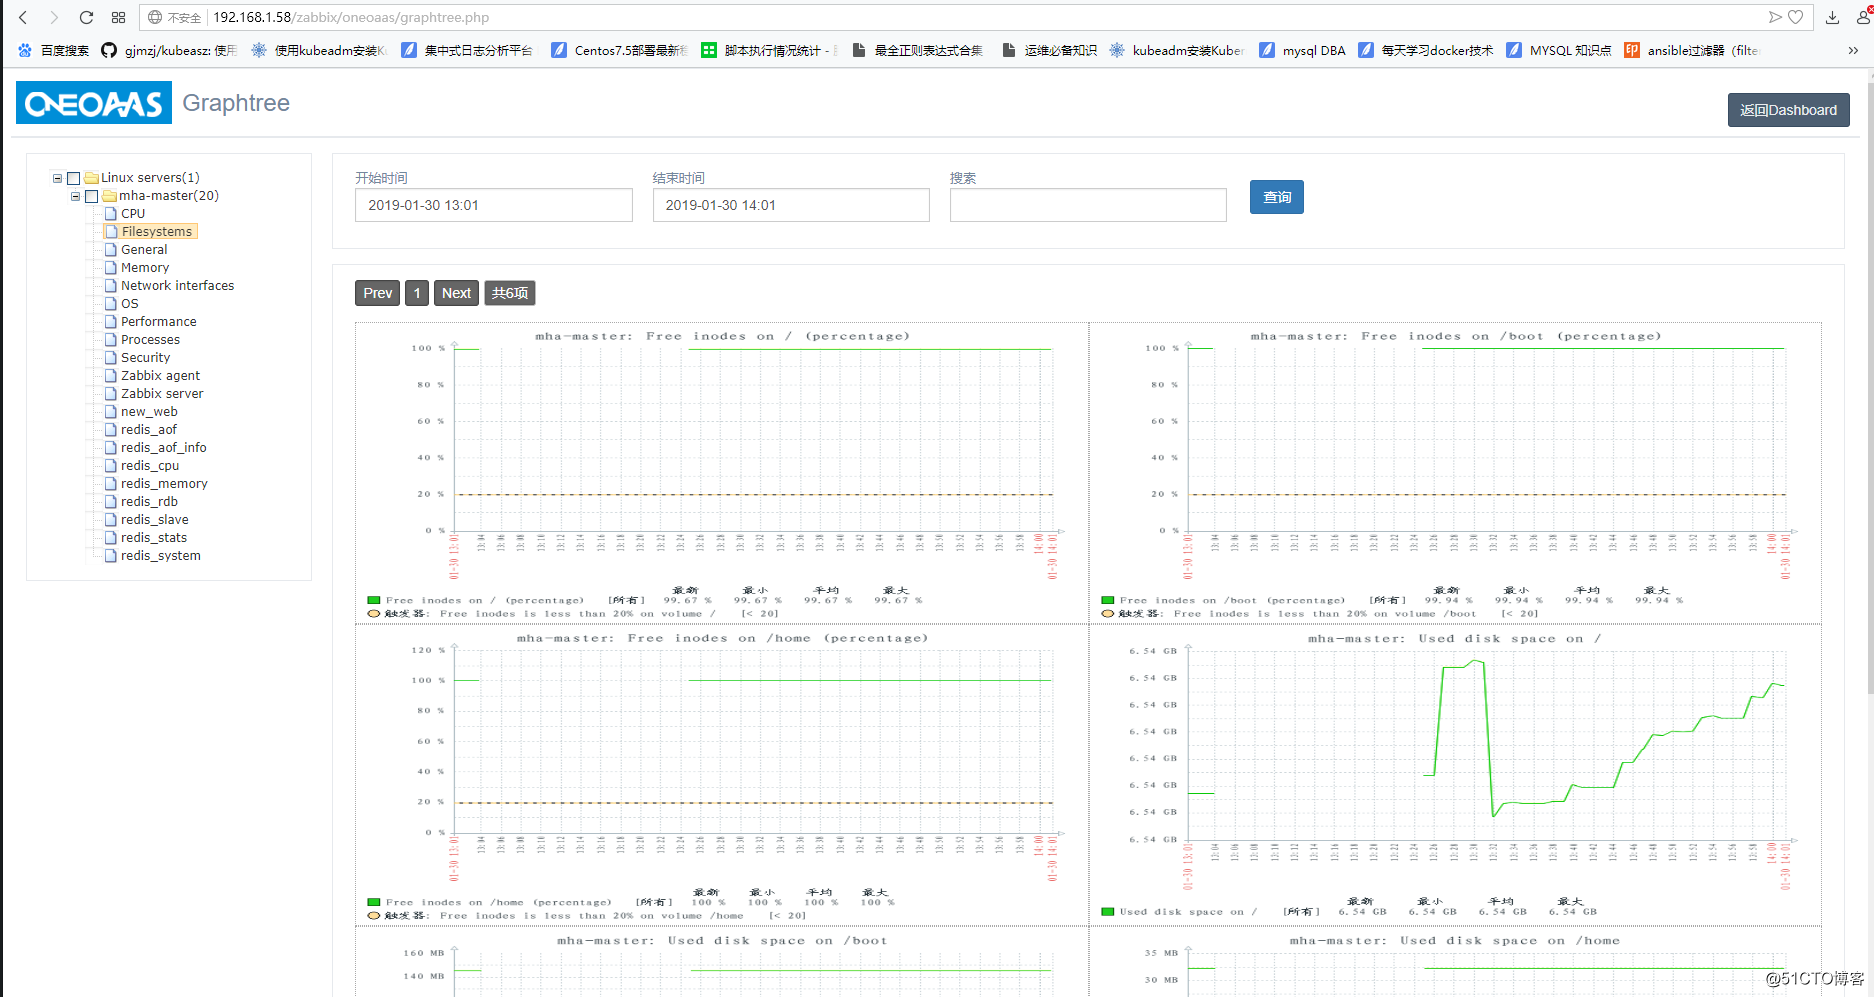Click the ONEOAAS logo
The height and width of the screenshot is (997, 1874).
[x=94, y=103]
